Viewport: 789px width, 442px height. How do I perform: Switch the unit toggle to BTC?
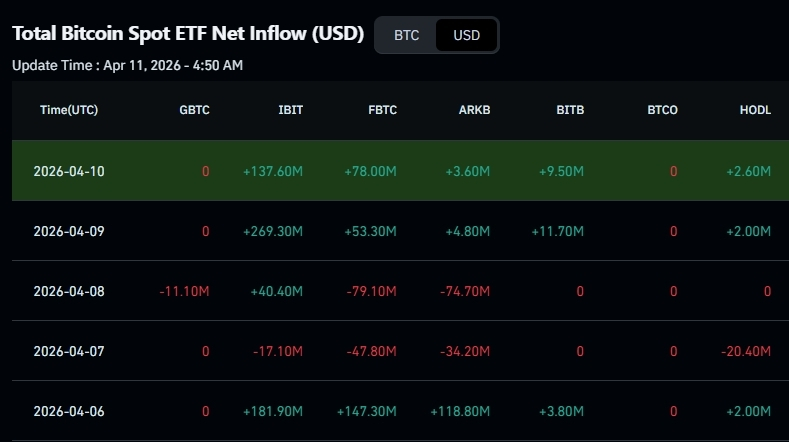pyautogui.click(x=406, y=35)
